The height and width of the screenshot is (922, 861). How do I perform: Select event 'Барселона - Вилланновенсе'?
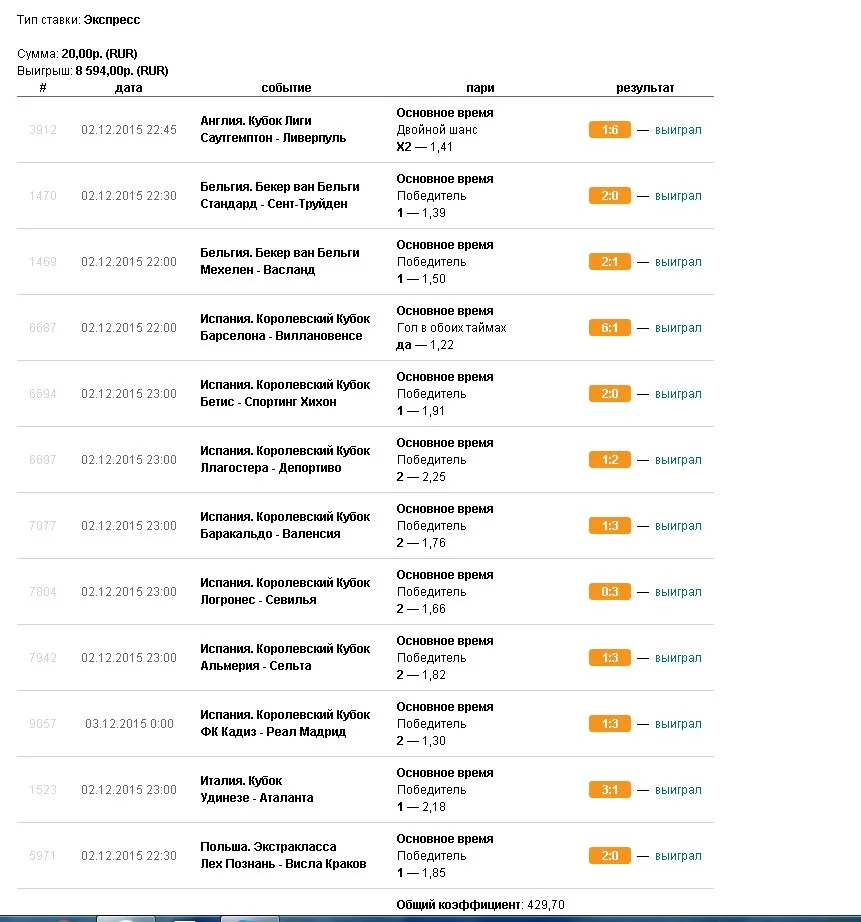pyautogui.click(x=281, y=336)
